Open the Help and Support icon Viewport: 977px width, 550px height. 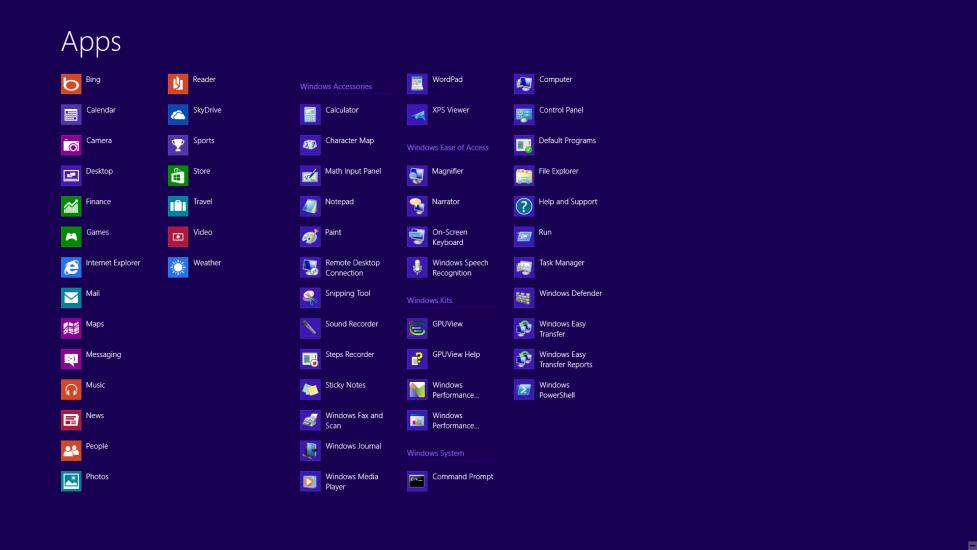524,206
